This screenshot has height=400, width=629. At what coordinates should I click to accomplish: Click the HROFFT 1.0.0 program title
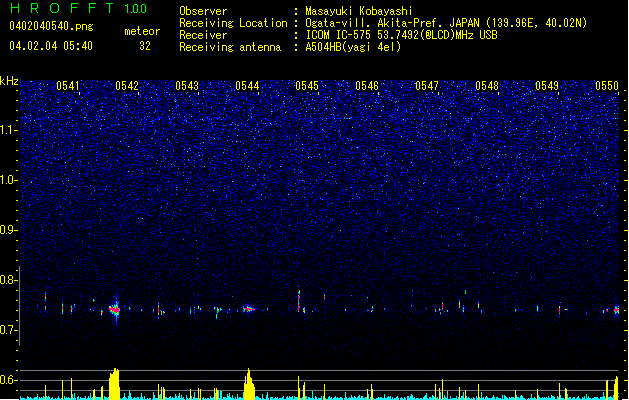coord(79,8)
